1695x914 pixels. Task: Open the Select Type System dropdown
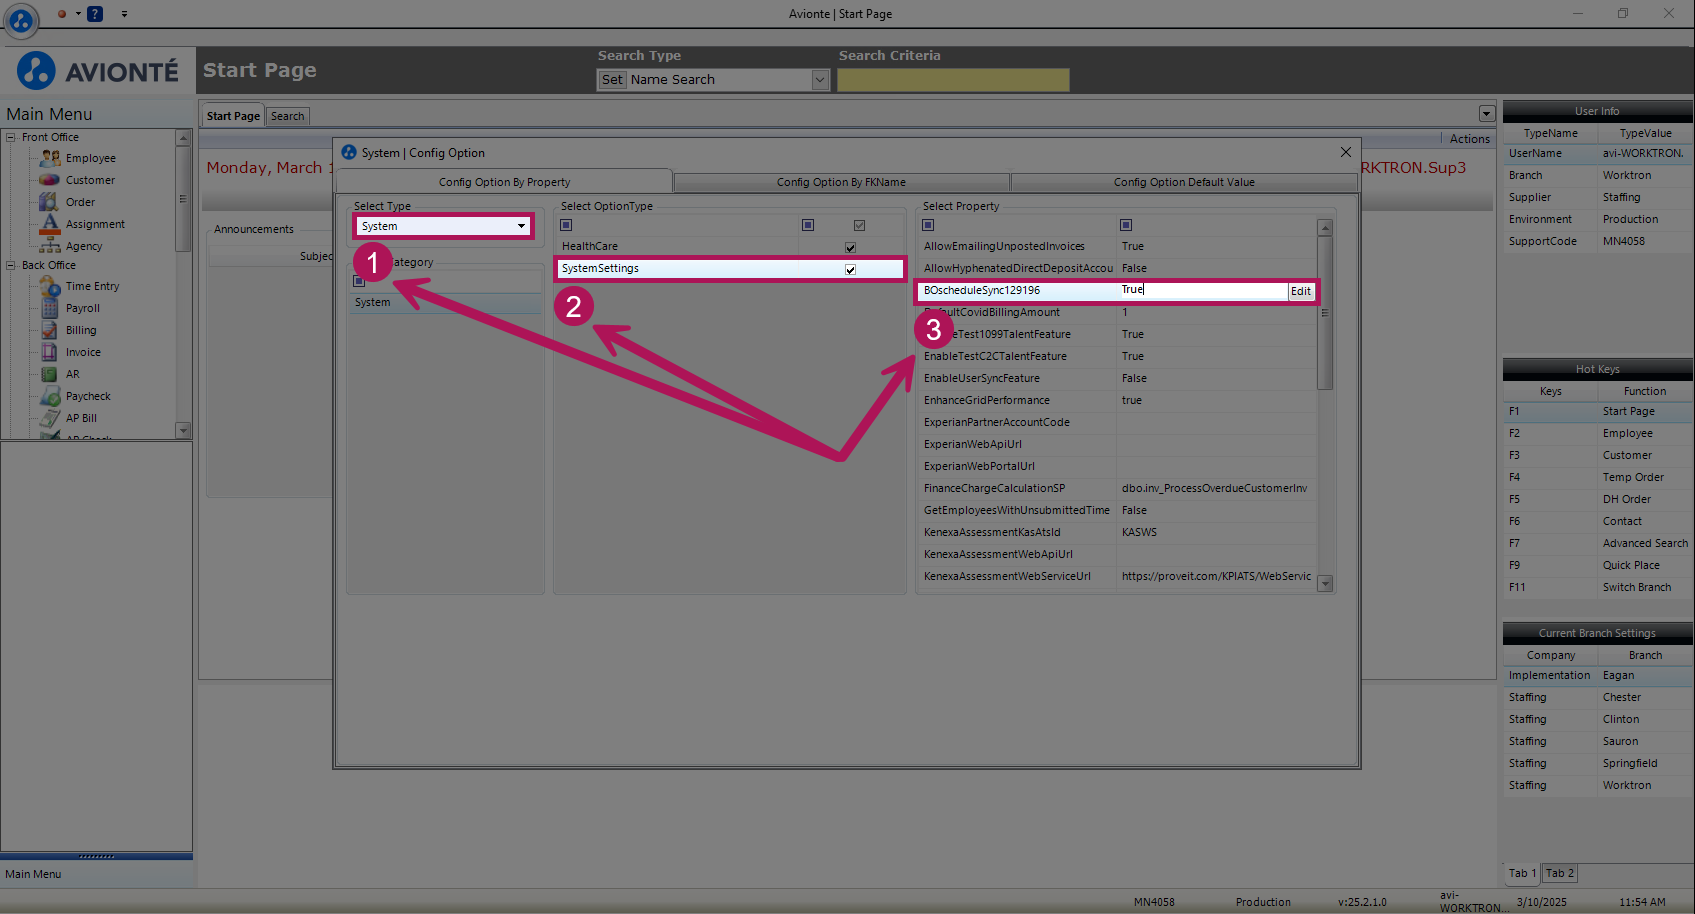pyautogui.click(x=521, y=226)
